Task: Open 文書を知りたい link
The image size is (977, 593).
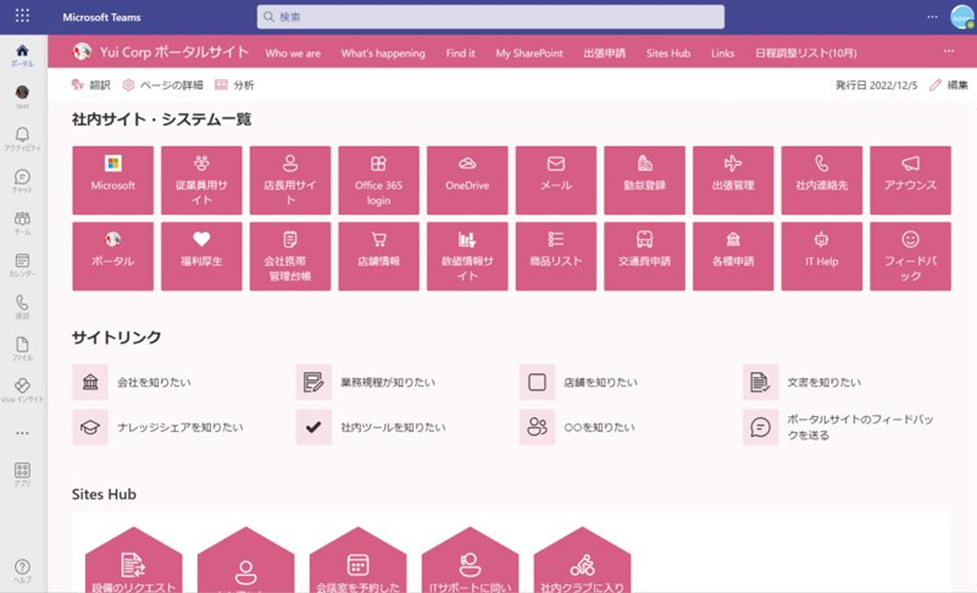Action: click(x=803, y=382)
